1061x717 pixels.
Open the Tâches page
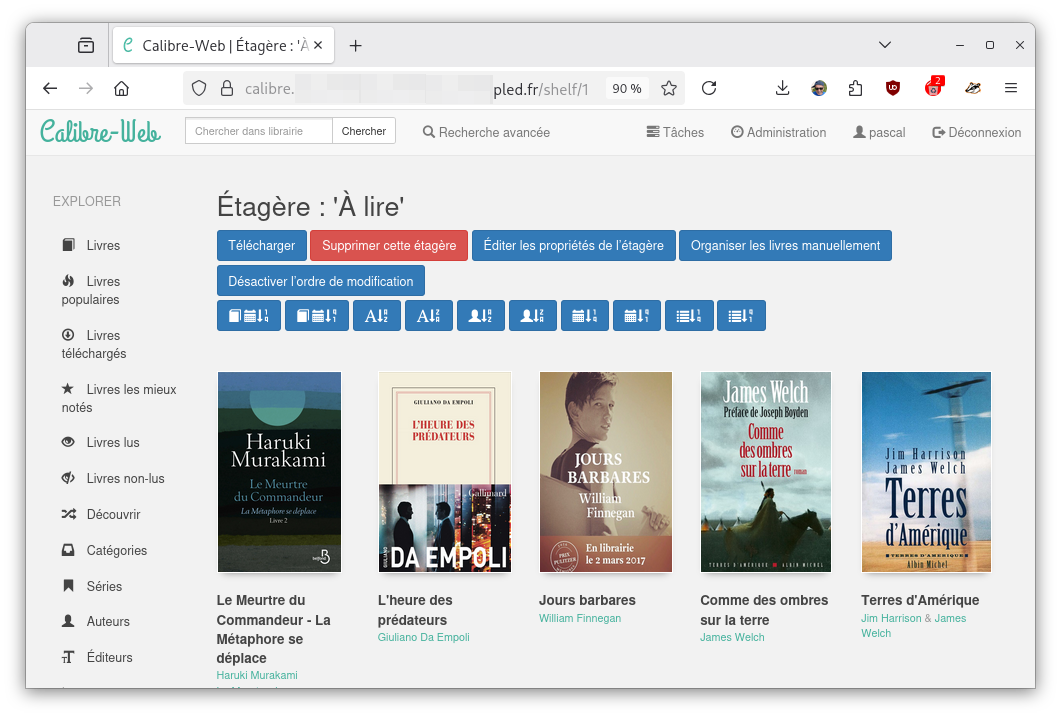[x=675, y=132]
